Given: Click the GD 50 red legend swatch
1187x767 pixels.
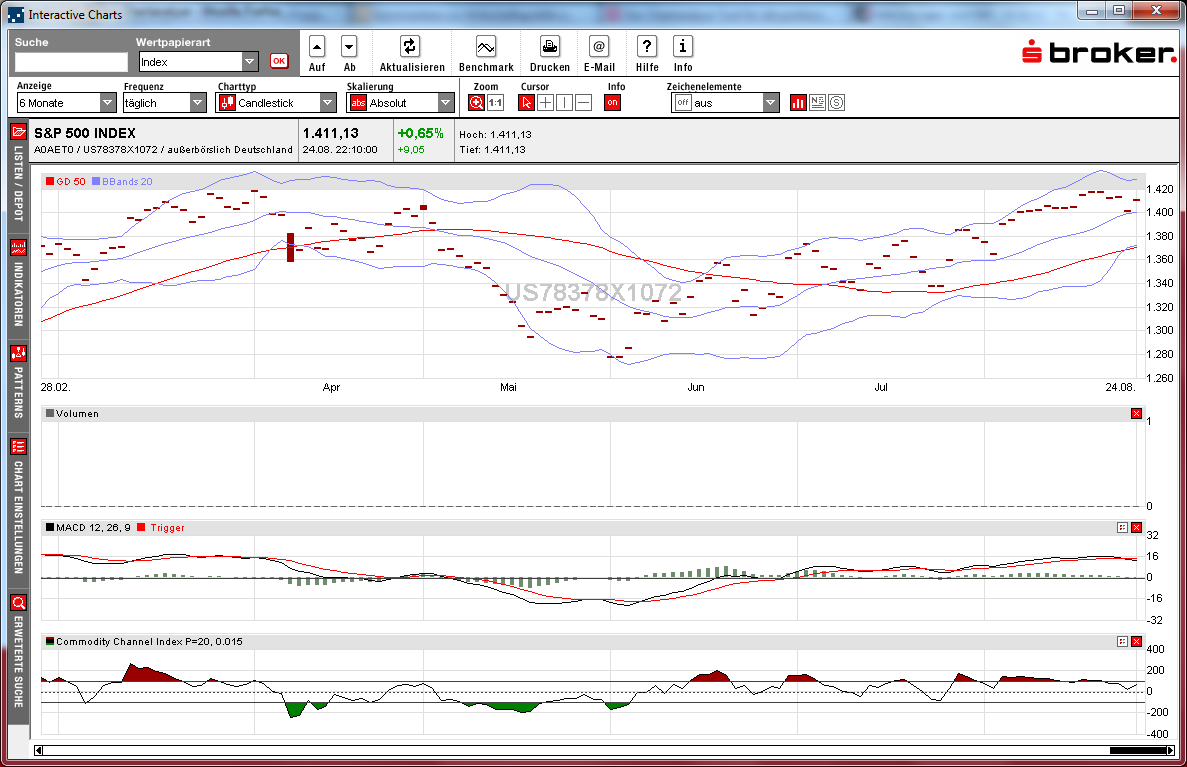Looking at the screenshot, I should [50, 182].
